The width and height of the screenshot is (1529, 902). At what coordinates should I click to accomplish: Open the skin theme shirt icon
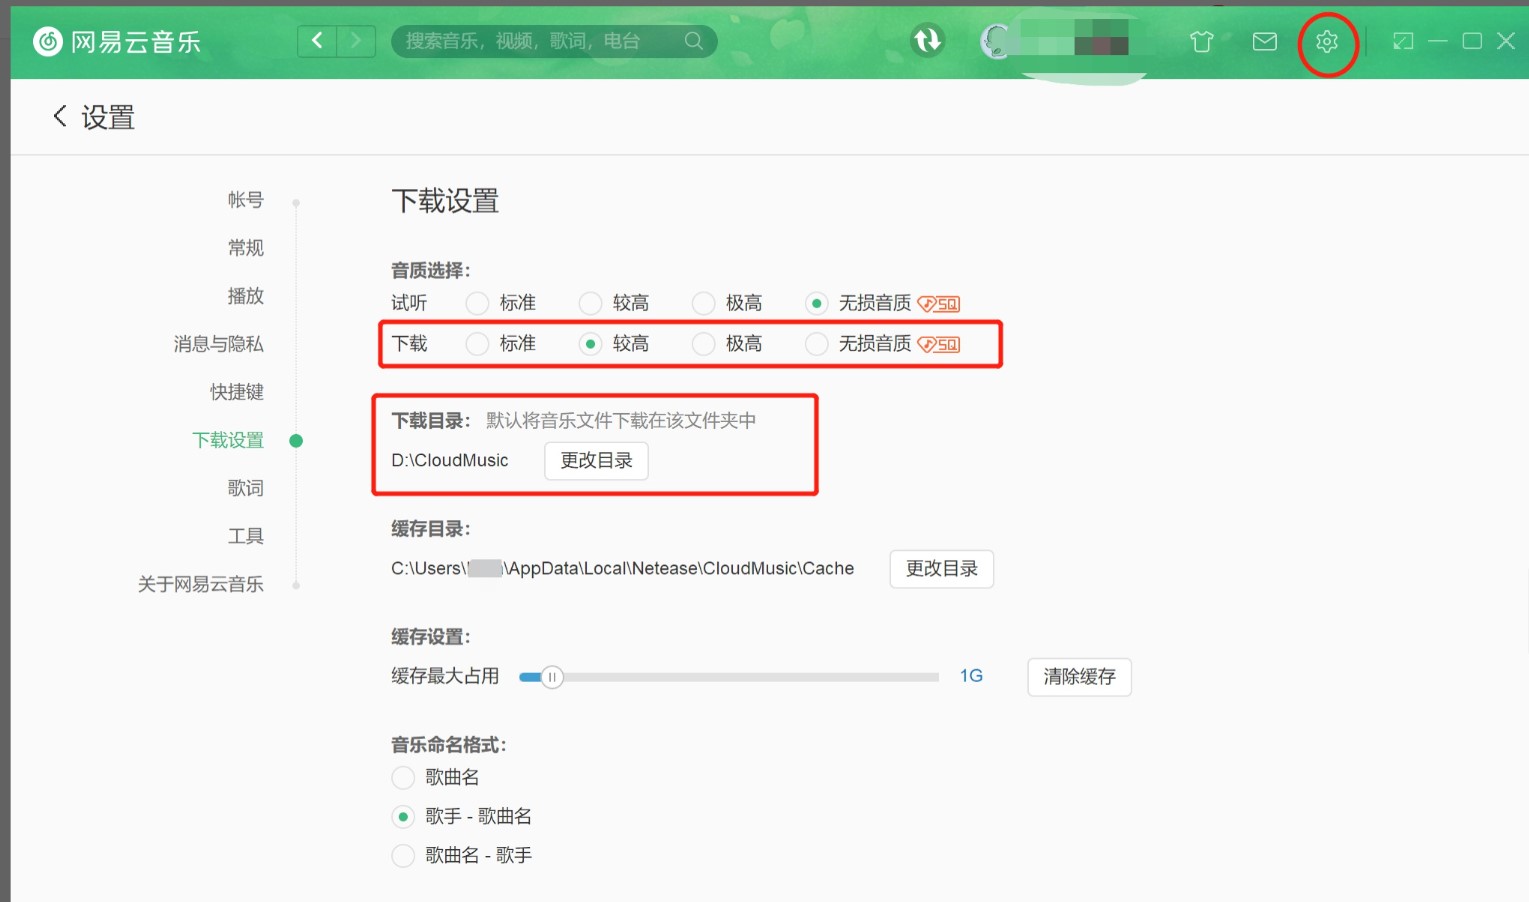[1201, 41]
